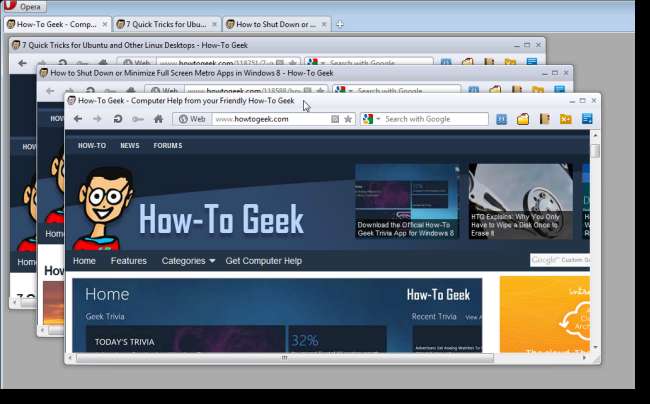650x404 pixels.
Task: Click yellow folder icon in front window toolbar
Action: pyautogui.click(x=523, y=119)
